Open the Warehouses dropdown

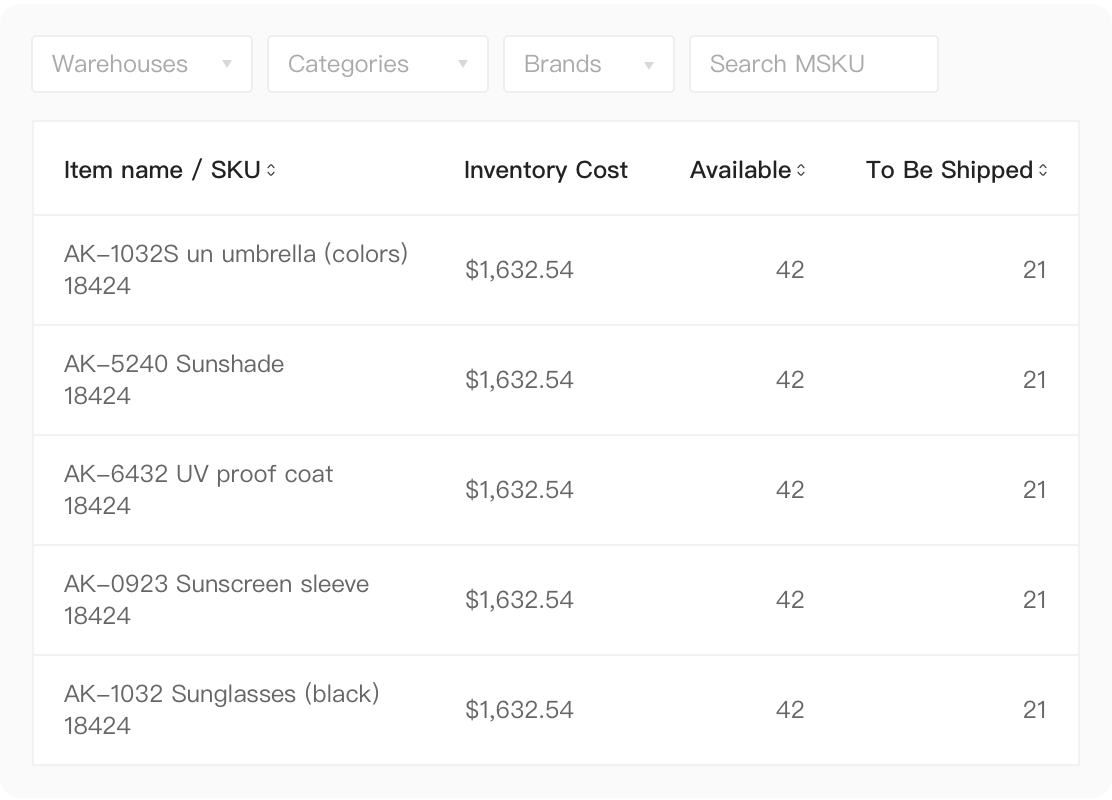(x=141, y=64)
